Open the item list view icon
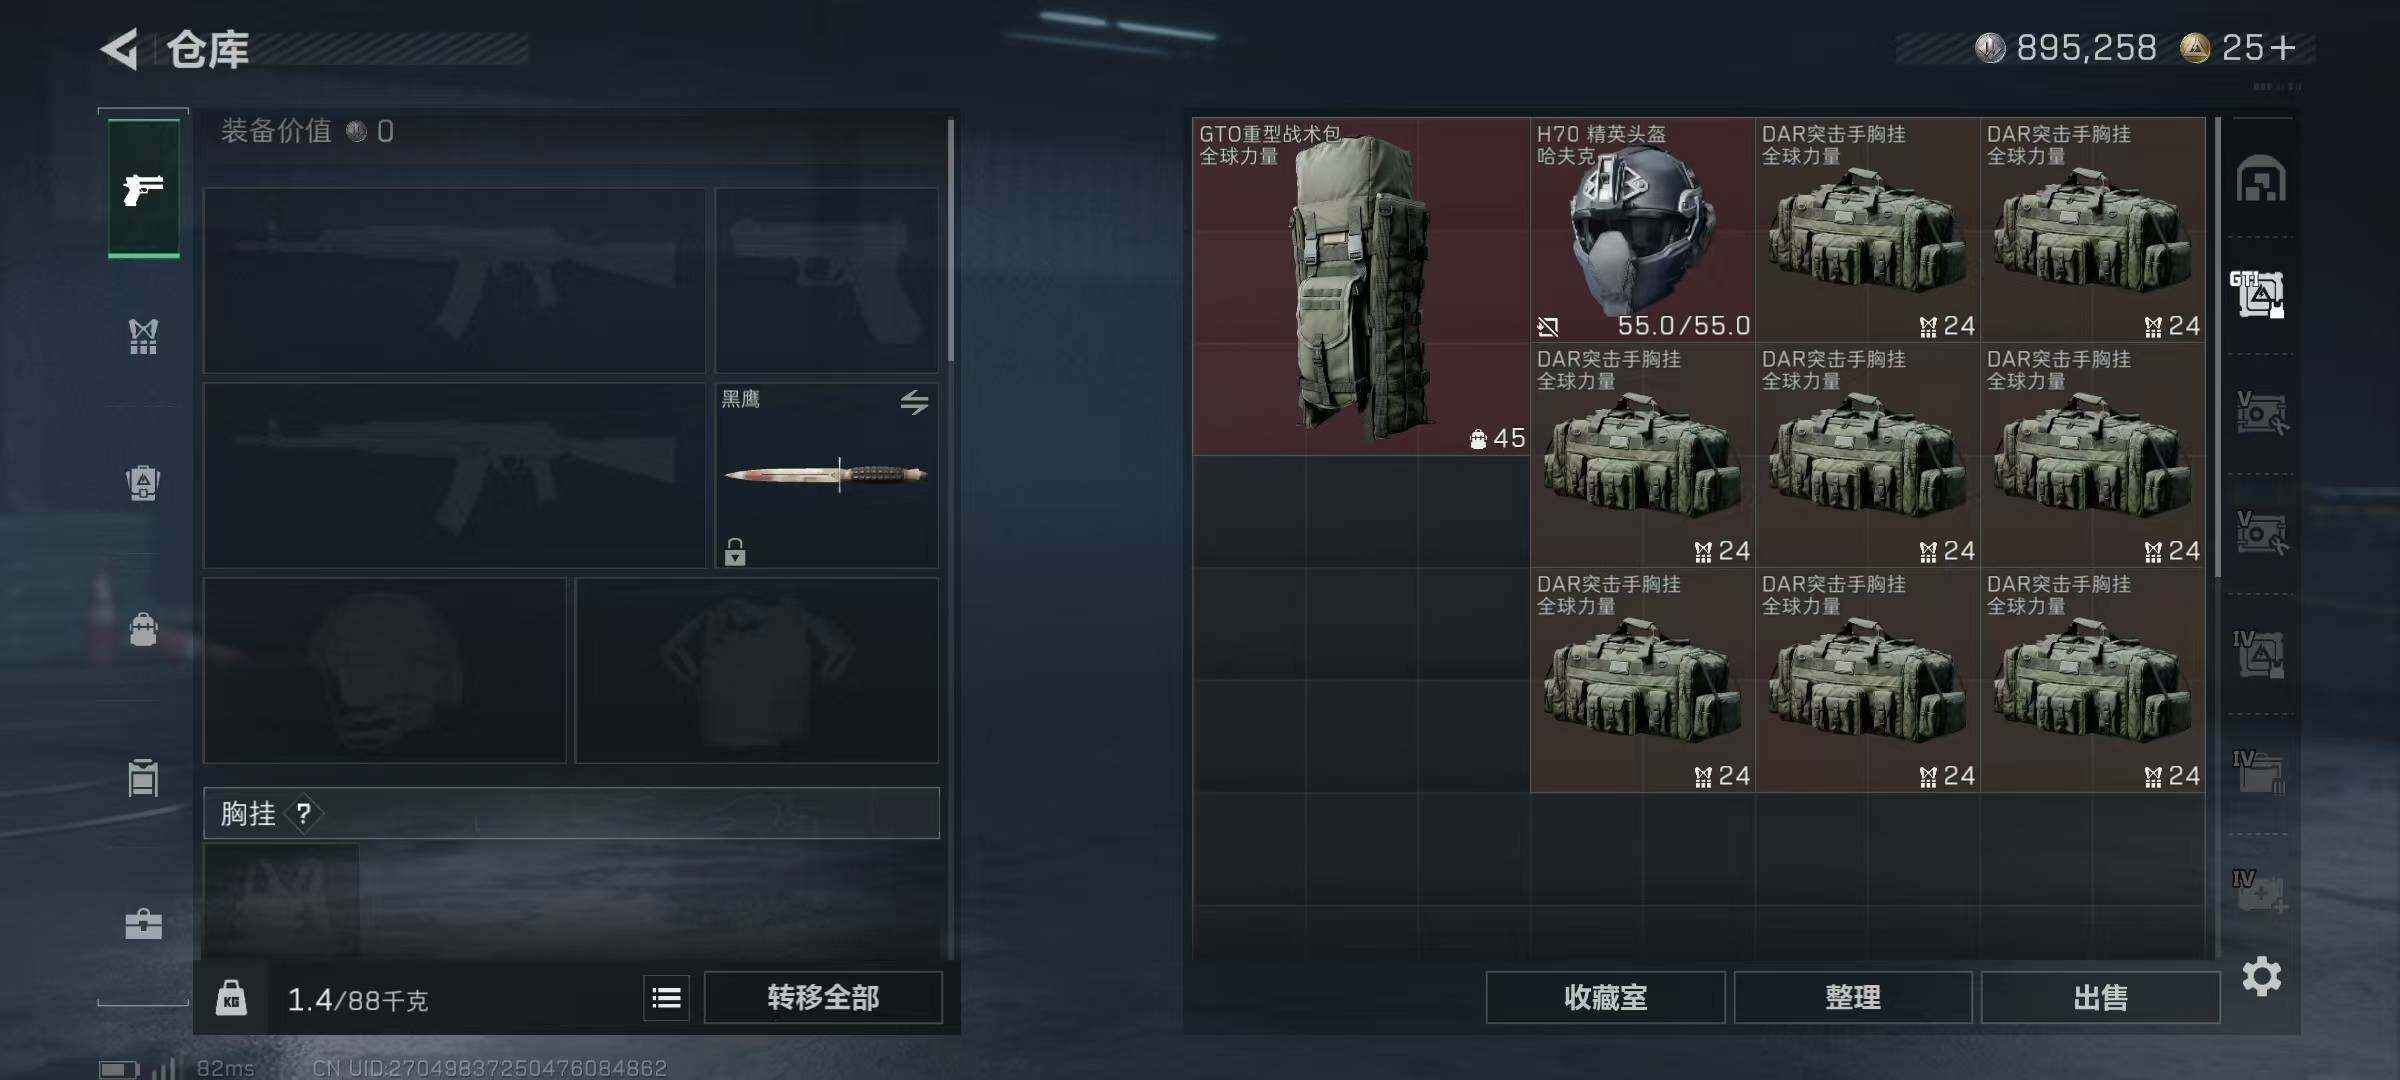Screen dimensions: 2400x1080 tap(666, 997)
